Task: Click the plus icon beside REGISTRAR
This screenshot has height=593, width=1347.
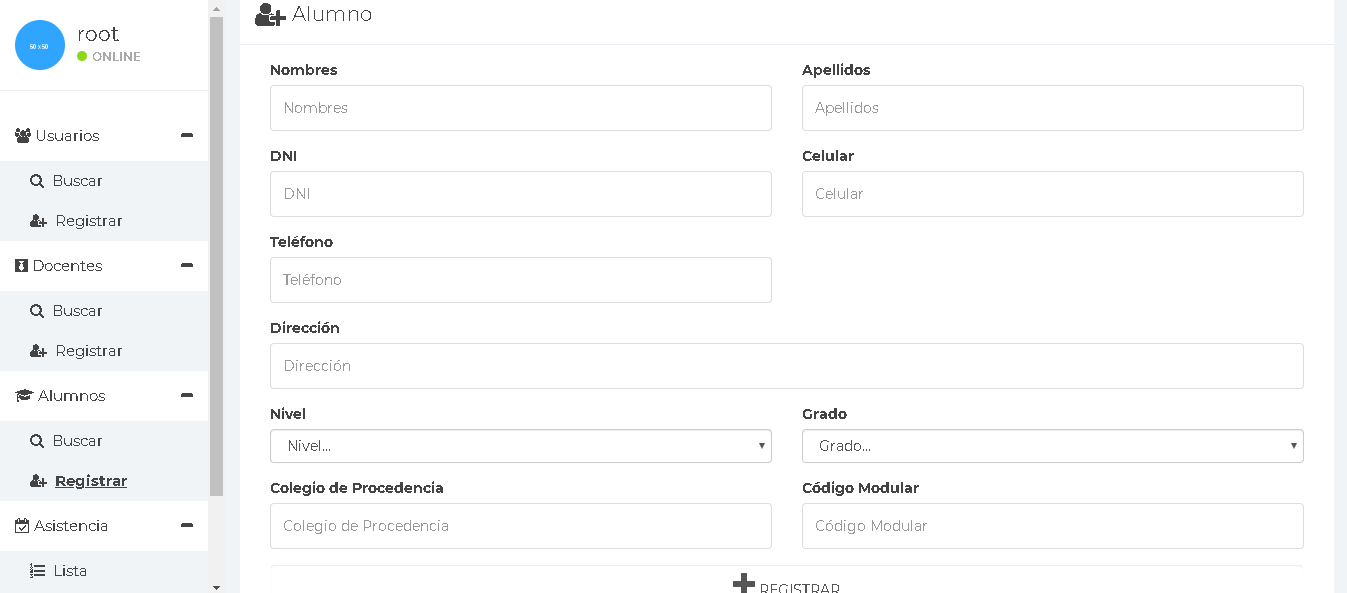Action: click(743, 584)
